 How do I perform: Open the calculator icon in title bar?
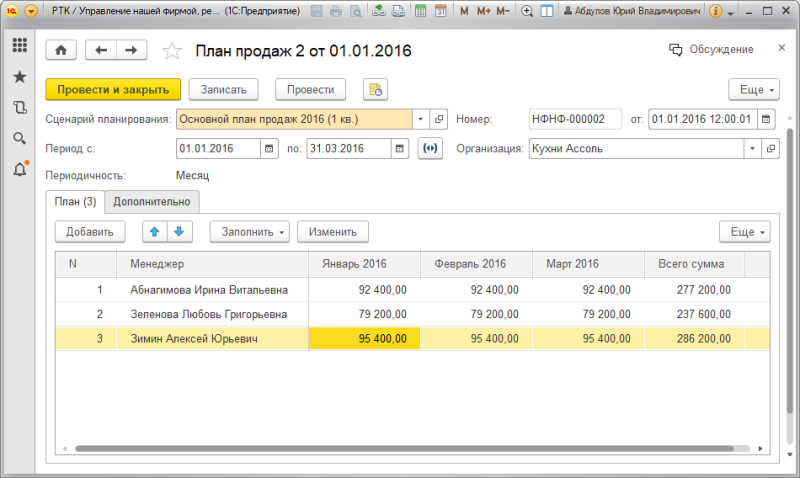click(420, 11)
